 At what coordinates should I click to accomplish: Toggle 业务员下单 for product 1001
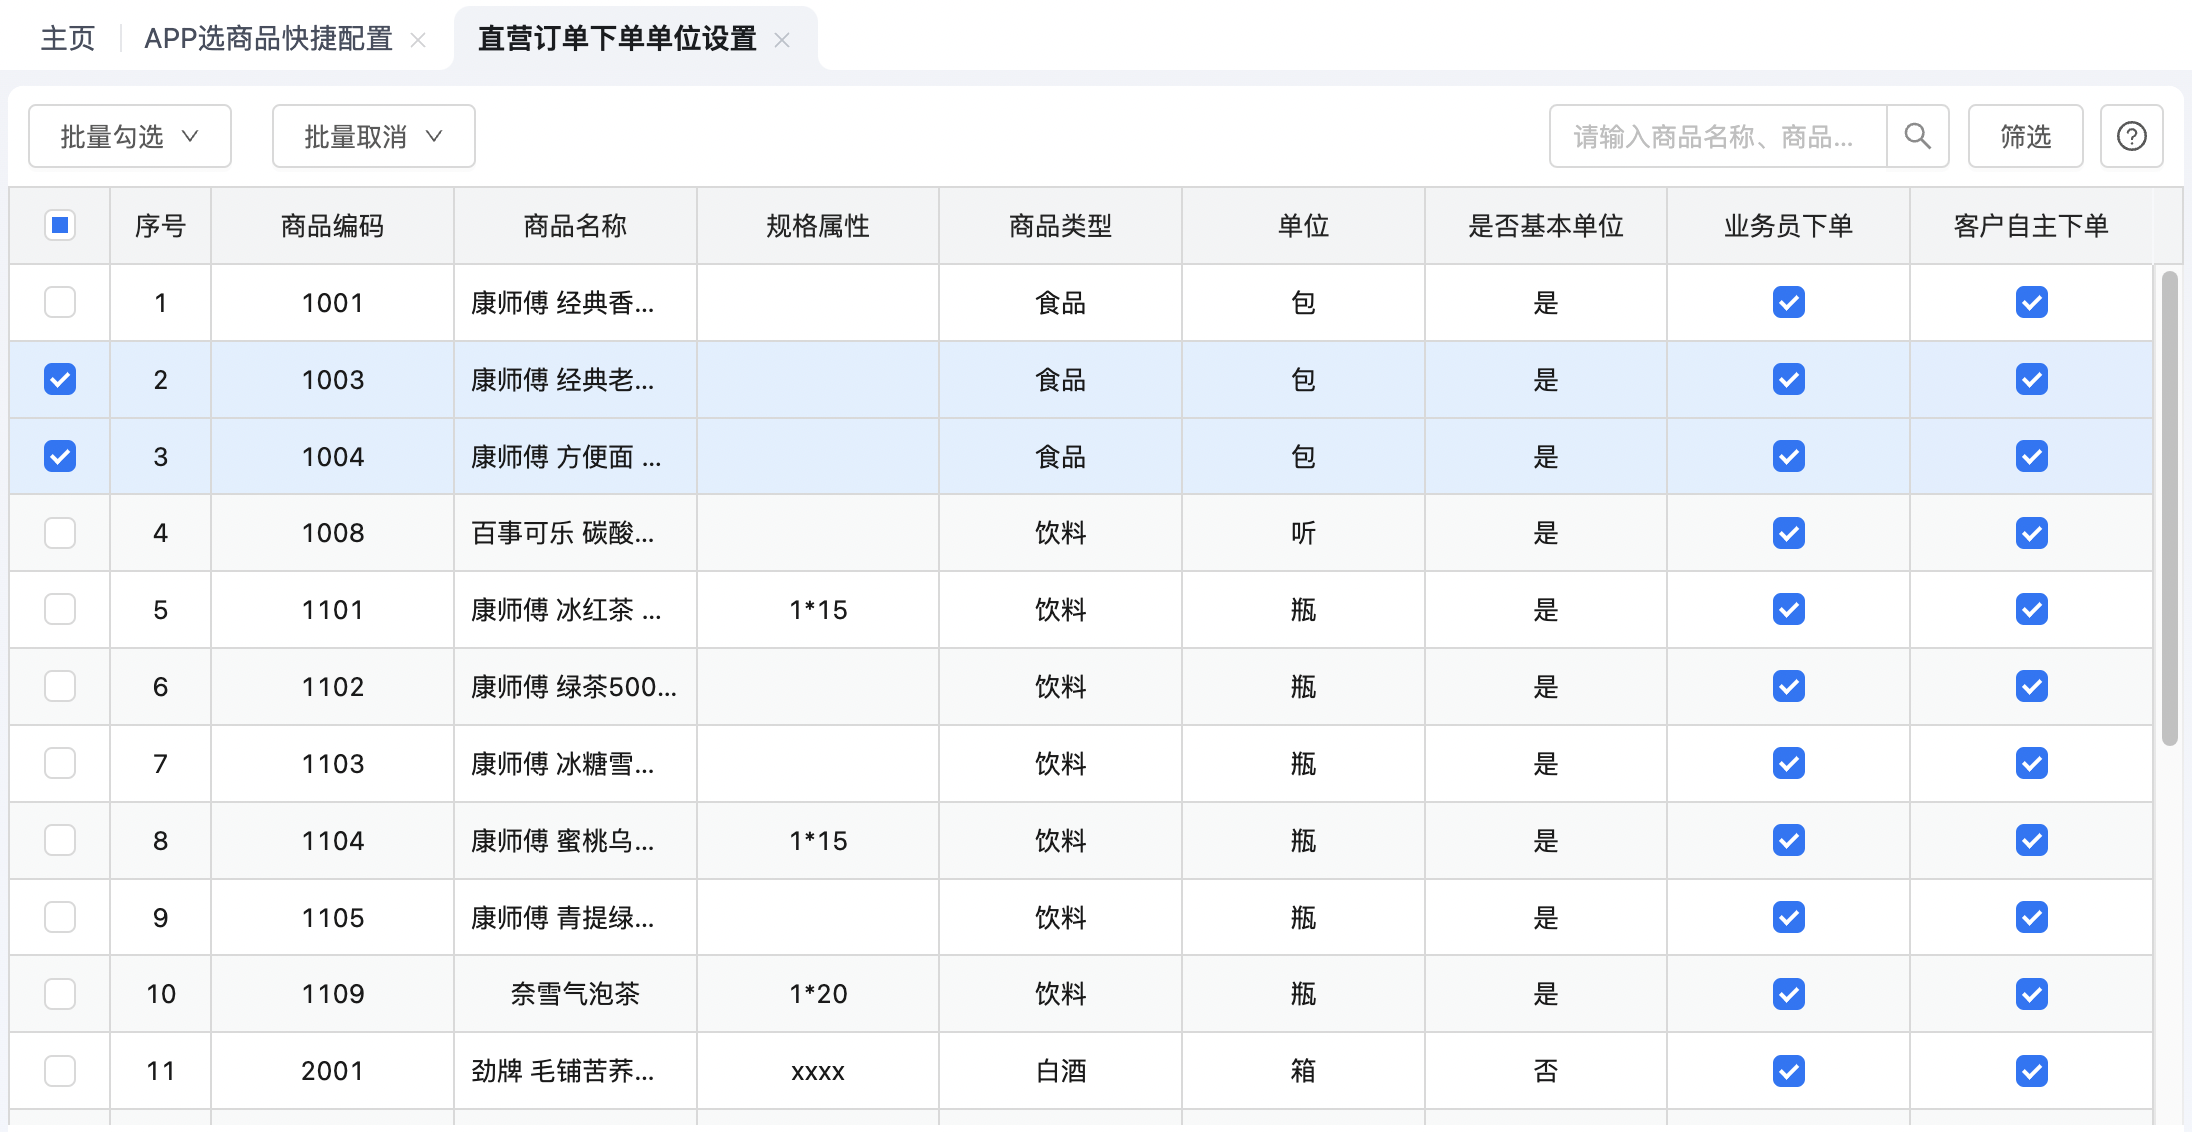click(1789, 302)
